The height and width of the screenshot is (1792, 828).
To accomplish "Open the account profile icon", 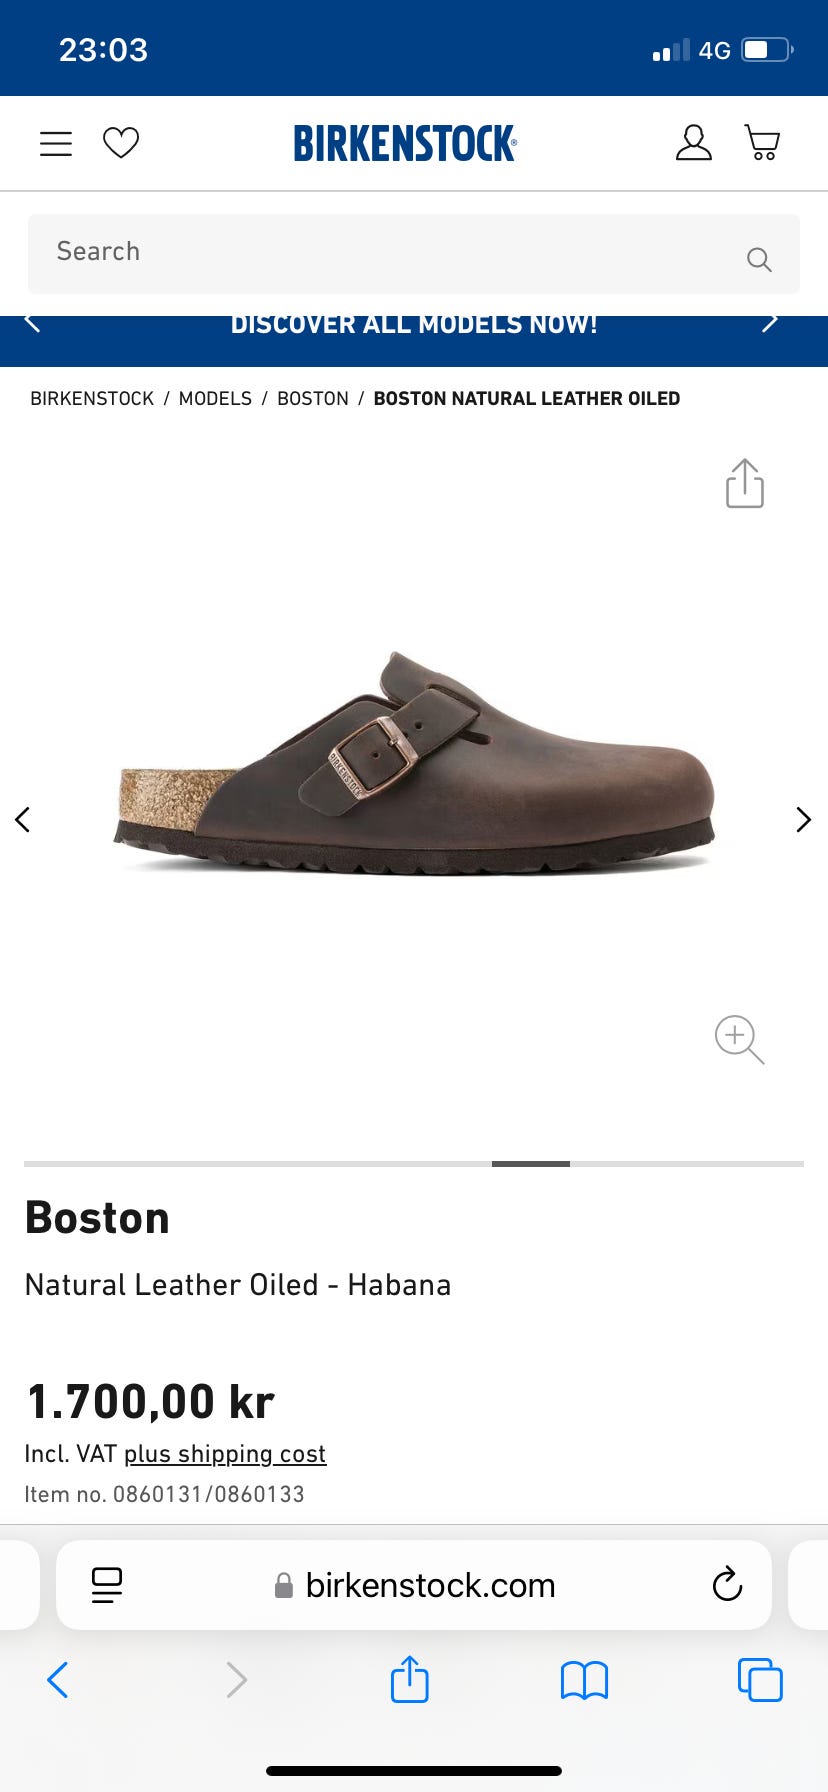I will pos(693,143).
